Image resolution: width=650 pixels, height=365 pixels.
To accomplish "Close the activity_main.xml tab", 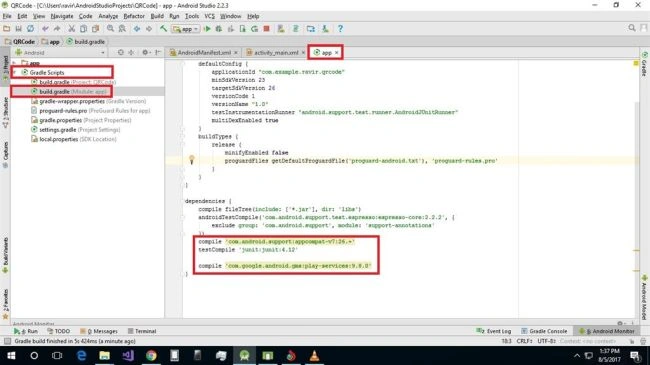I will 303,53.
